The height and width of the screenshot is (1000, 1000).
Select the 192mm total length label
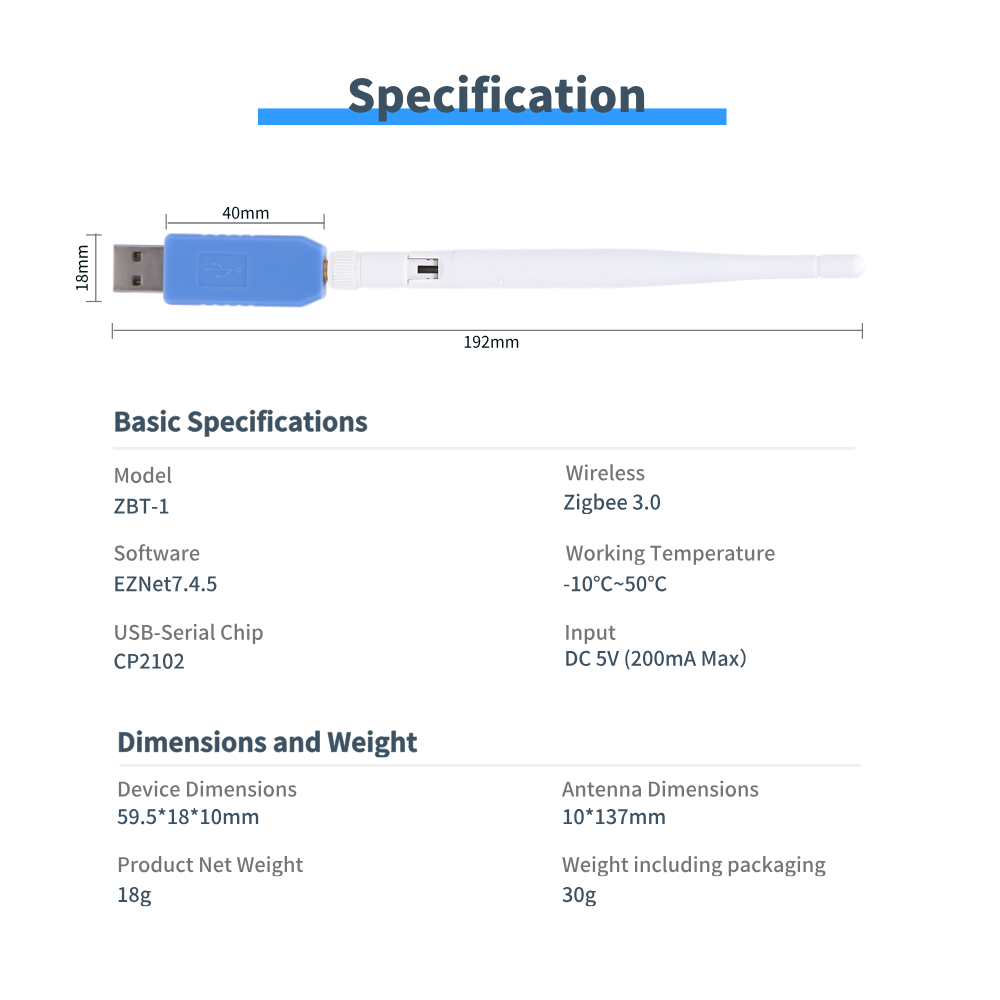(x=491, y=342)
